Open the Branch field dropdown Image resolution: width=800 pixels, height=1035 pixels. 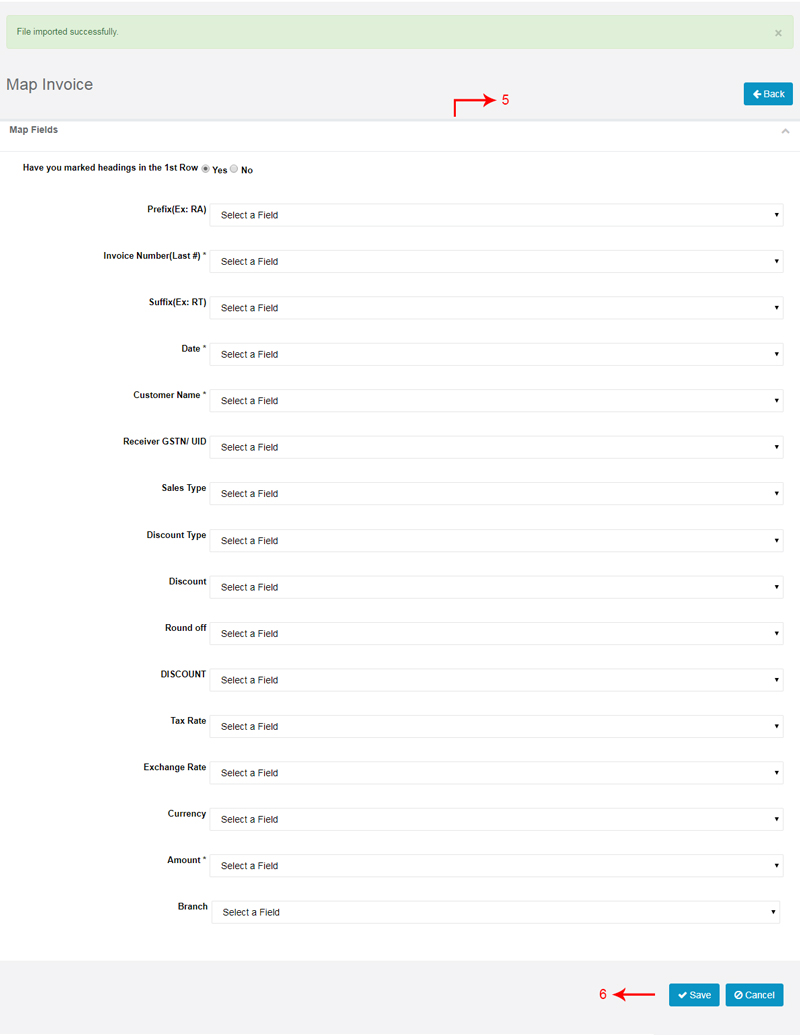click(x=496, y=912)
